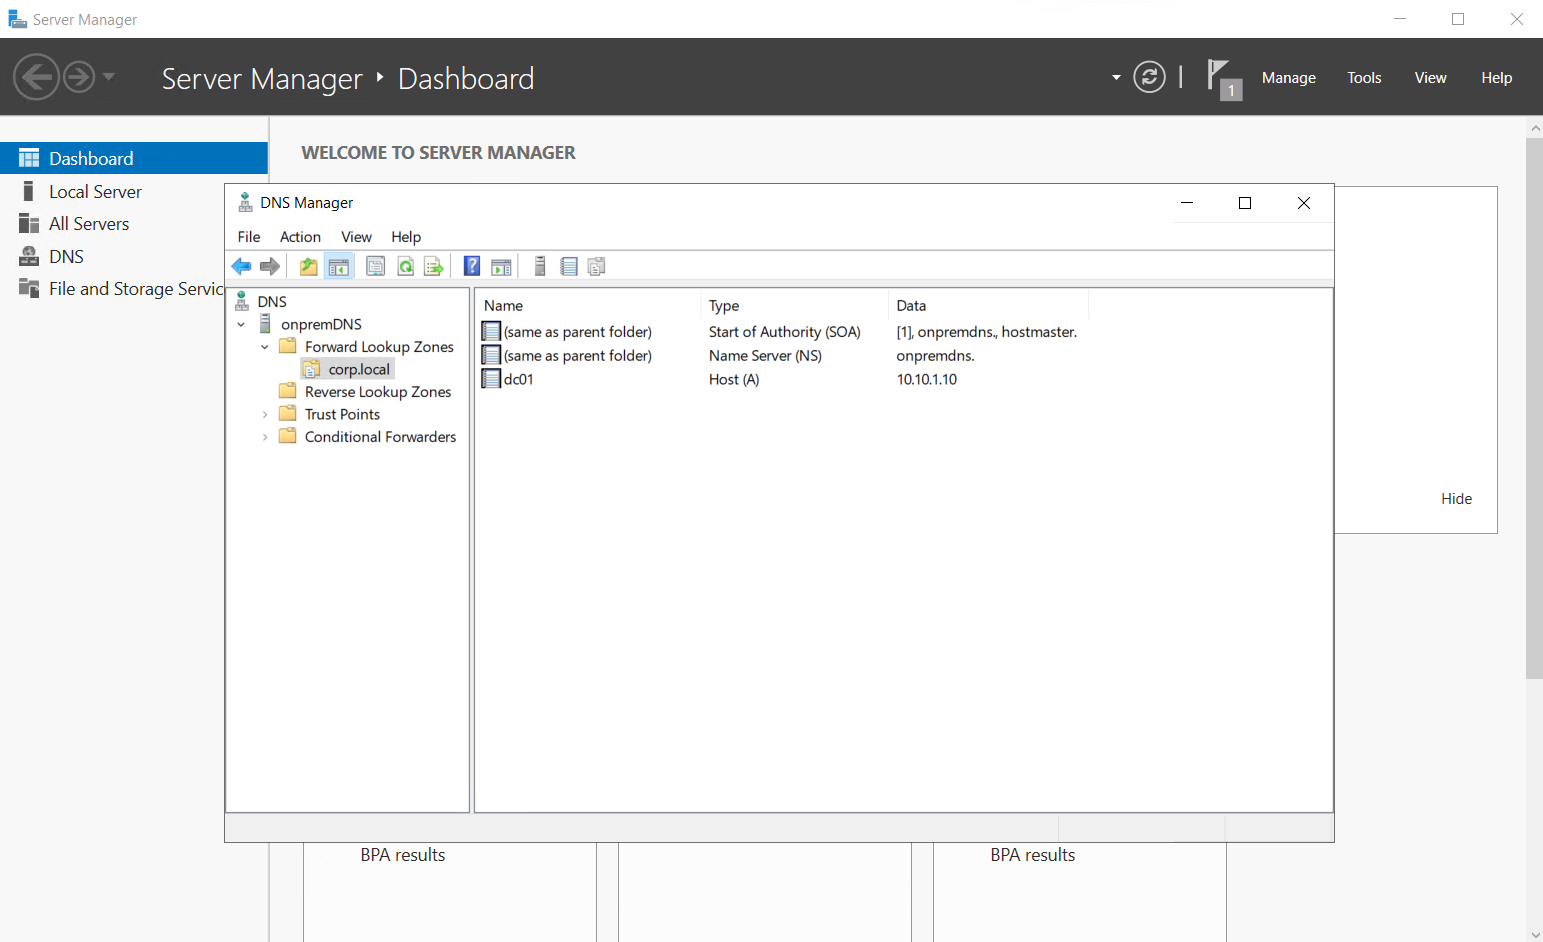This screenshot has height=942, width=1543.
Task: Open dropdown arrow left of refresh icon
Action: pos(1116,77)
